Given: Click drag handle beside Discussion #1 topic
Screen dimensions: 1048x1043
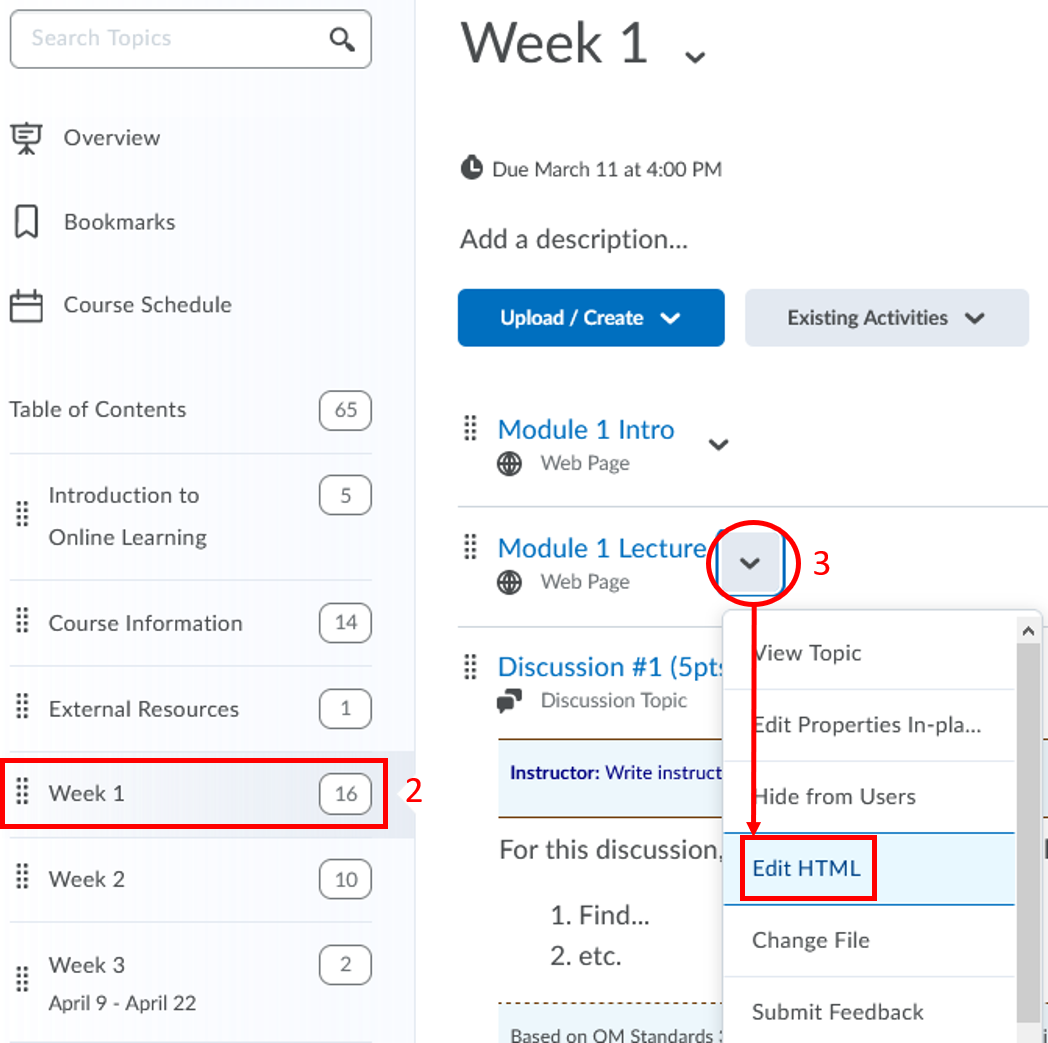Looking at the screenshot, I should (470, 667).
